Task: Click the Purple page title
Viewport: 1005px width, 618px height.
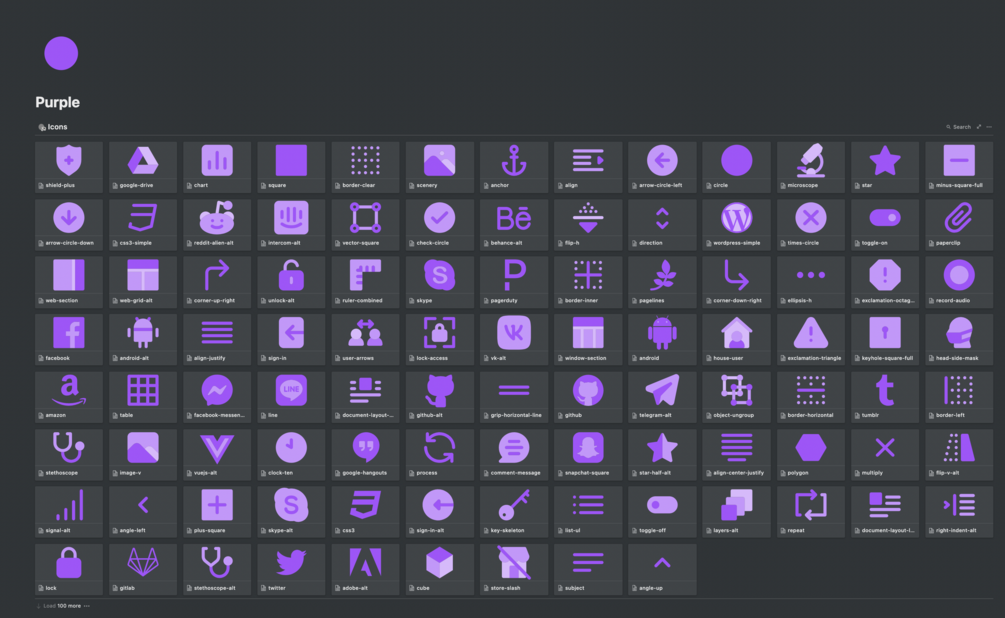Action: click(58, 102)
